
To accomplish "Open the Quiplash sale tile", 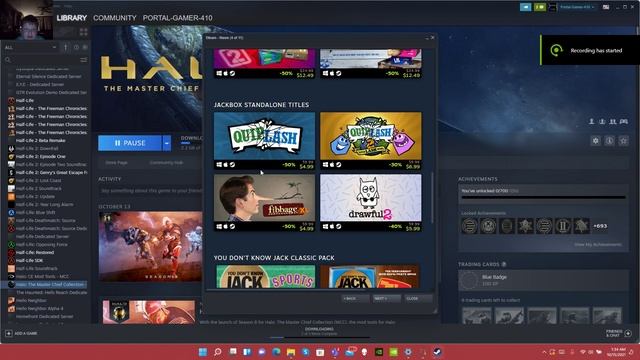I will coord(264,141).
